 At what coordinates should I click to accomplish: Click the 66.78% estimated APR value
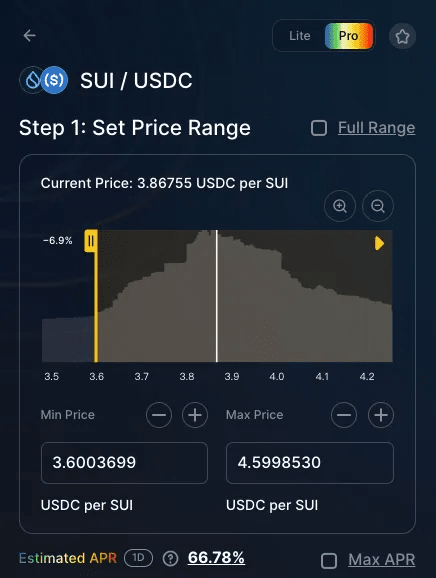tap(216, 558)
